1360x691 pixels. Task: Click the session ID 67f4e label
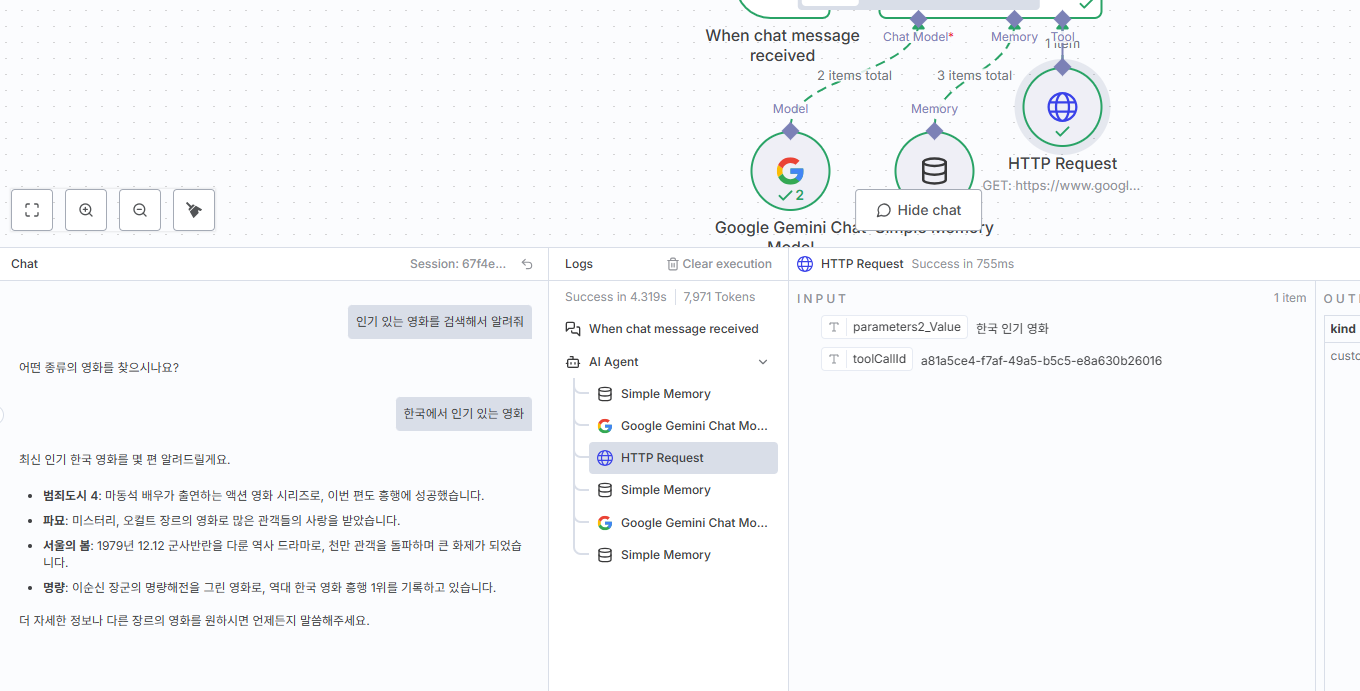(458, 264)
